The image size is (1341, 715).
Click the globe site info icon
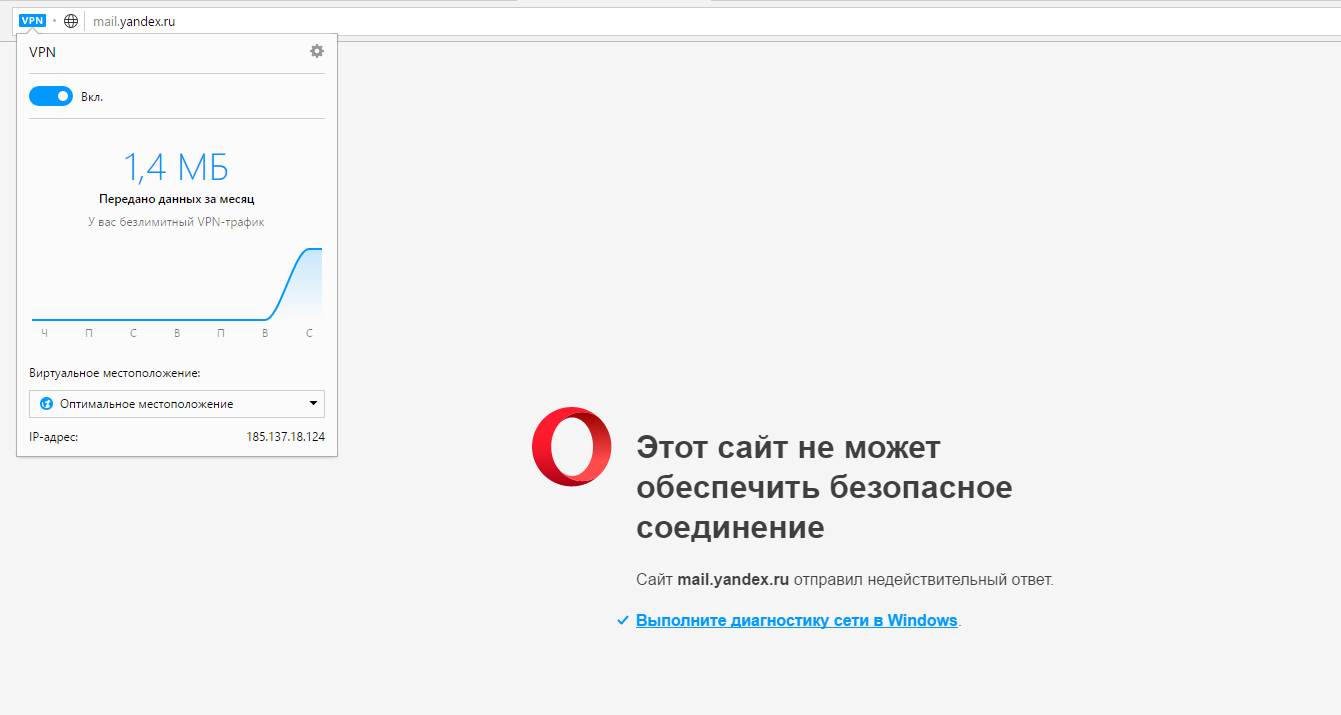point(71,21)
